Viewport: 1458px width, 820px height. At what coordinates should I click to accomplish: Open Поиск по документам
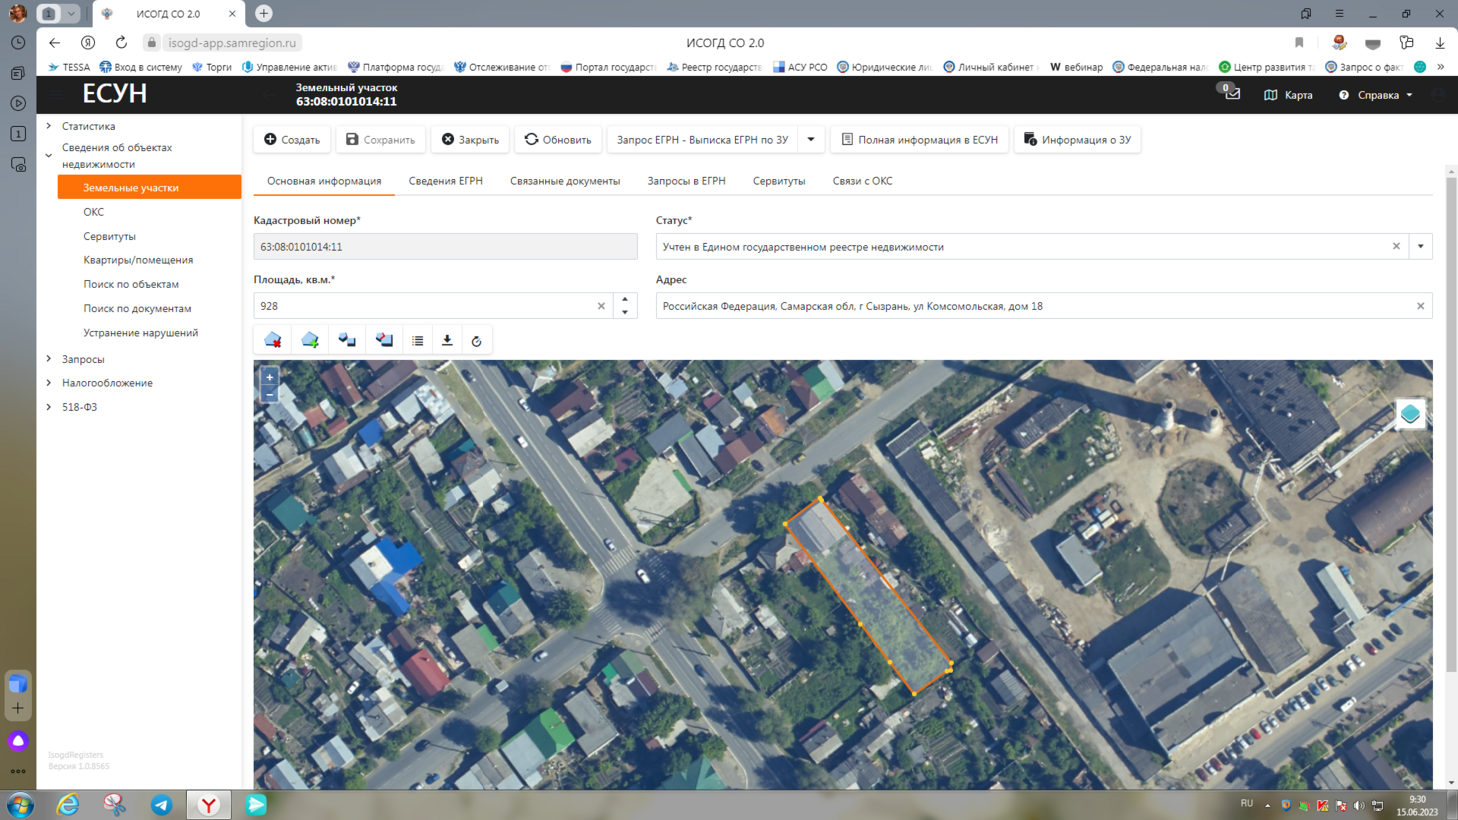[x=137, y=308]
